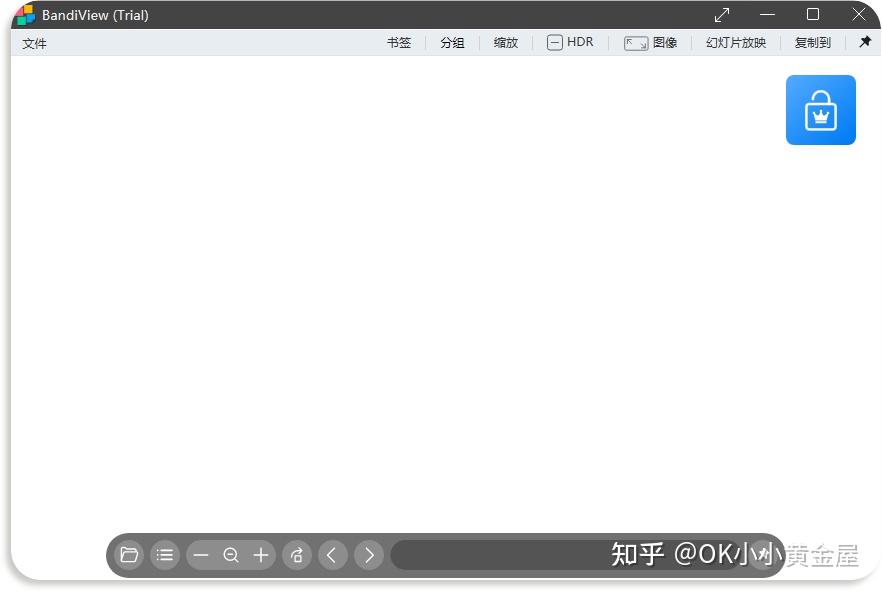
Task: Open the 缩放 zoom options dropdown
Action: pos(505,42)
